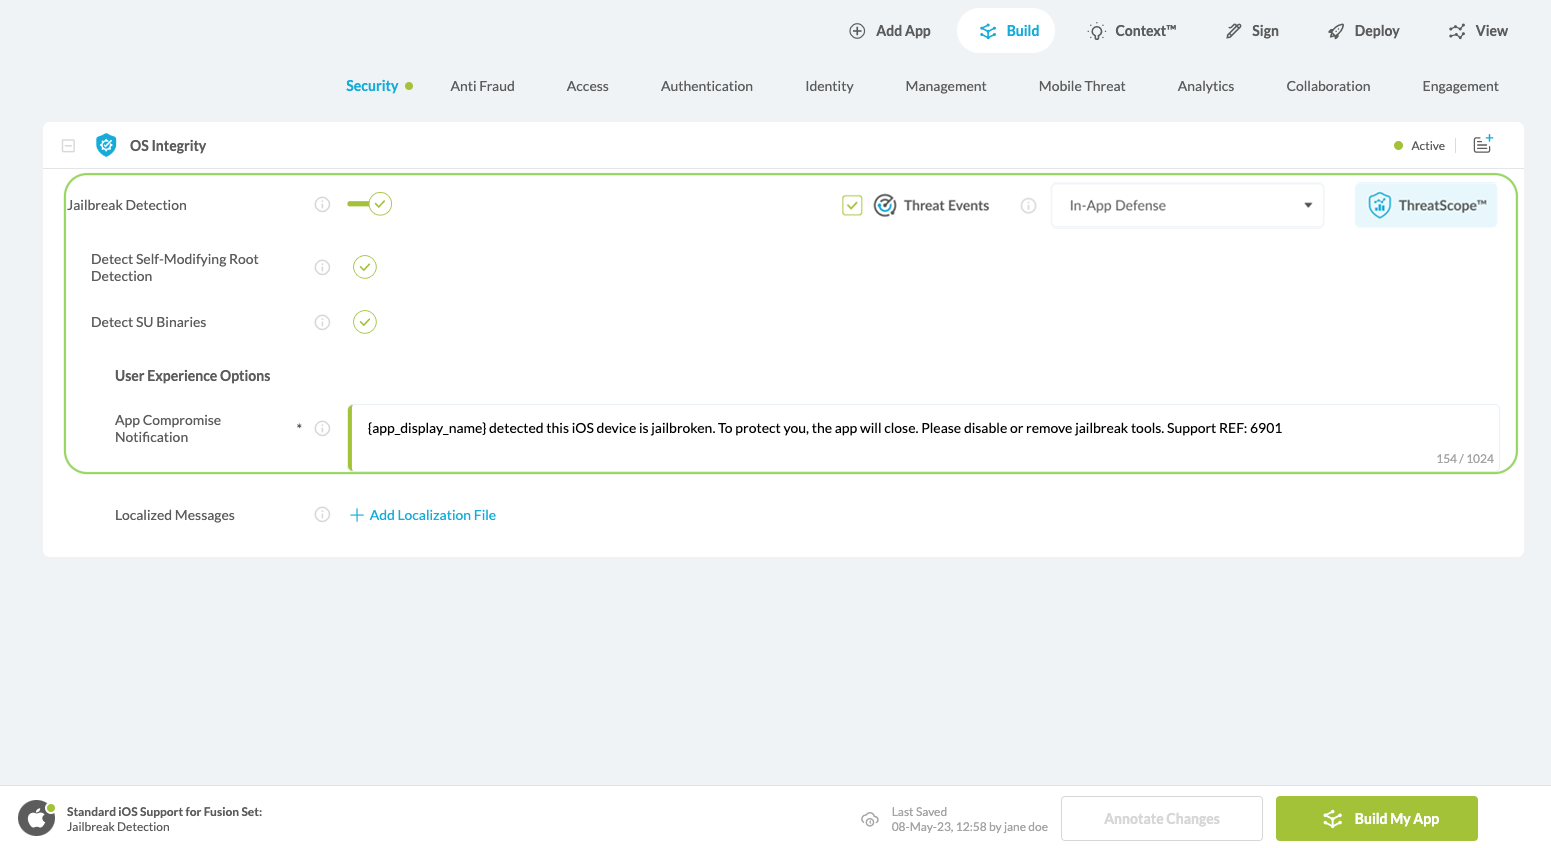Collapse the OS Integrity section
1551x848 pixels.
(x=68, y=146)
